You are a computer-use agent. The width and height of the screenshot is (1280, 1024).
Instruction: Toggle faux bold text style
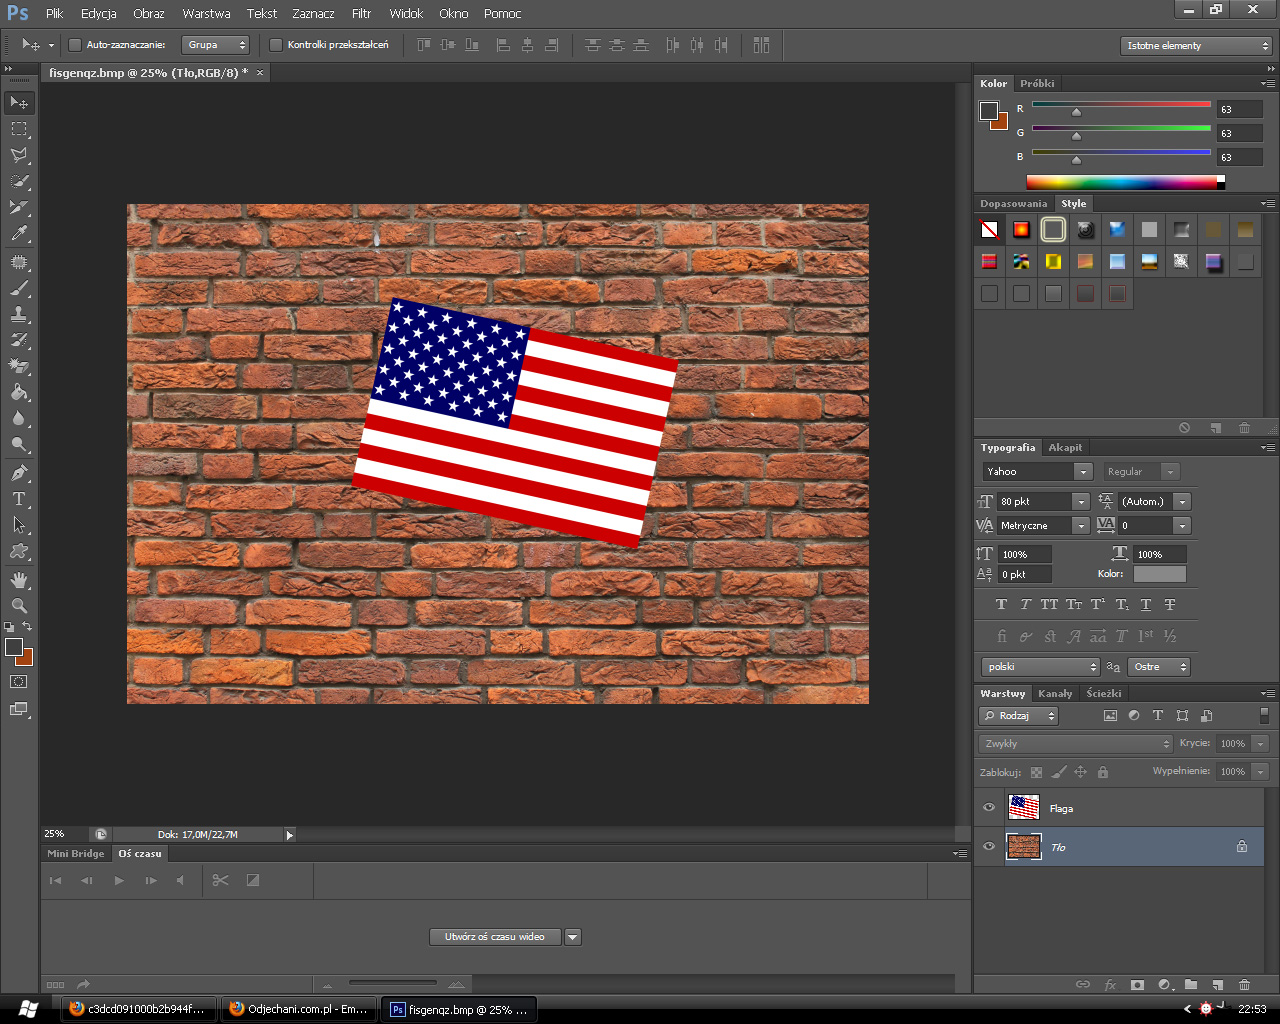click(x=1001, y=604)
